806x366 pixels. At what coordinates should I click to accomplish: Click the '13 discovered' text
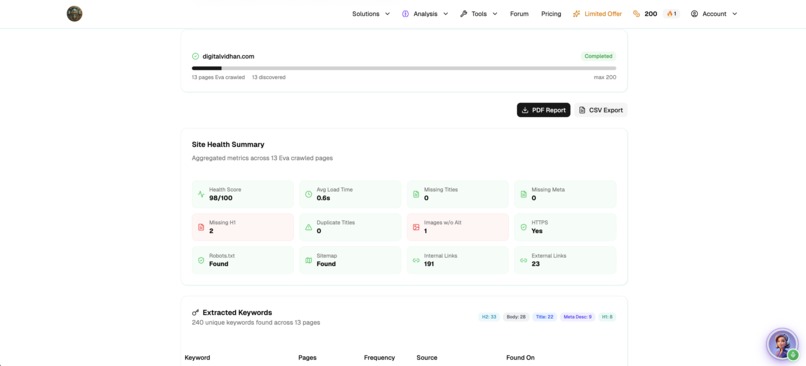click(x=269, y=77)
